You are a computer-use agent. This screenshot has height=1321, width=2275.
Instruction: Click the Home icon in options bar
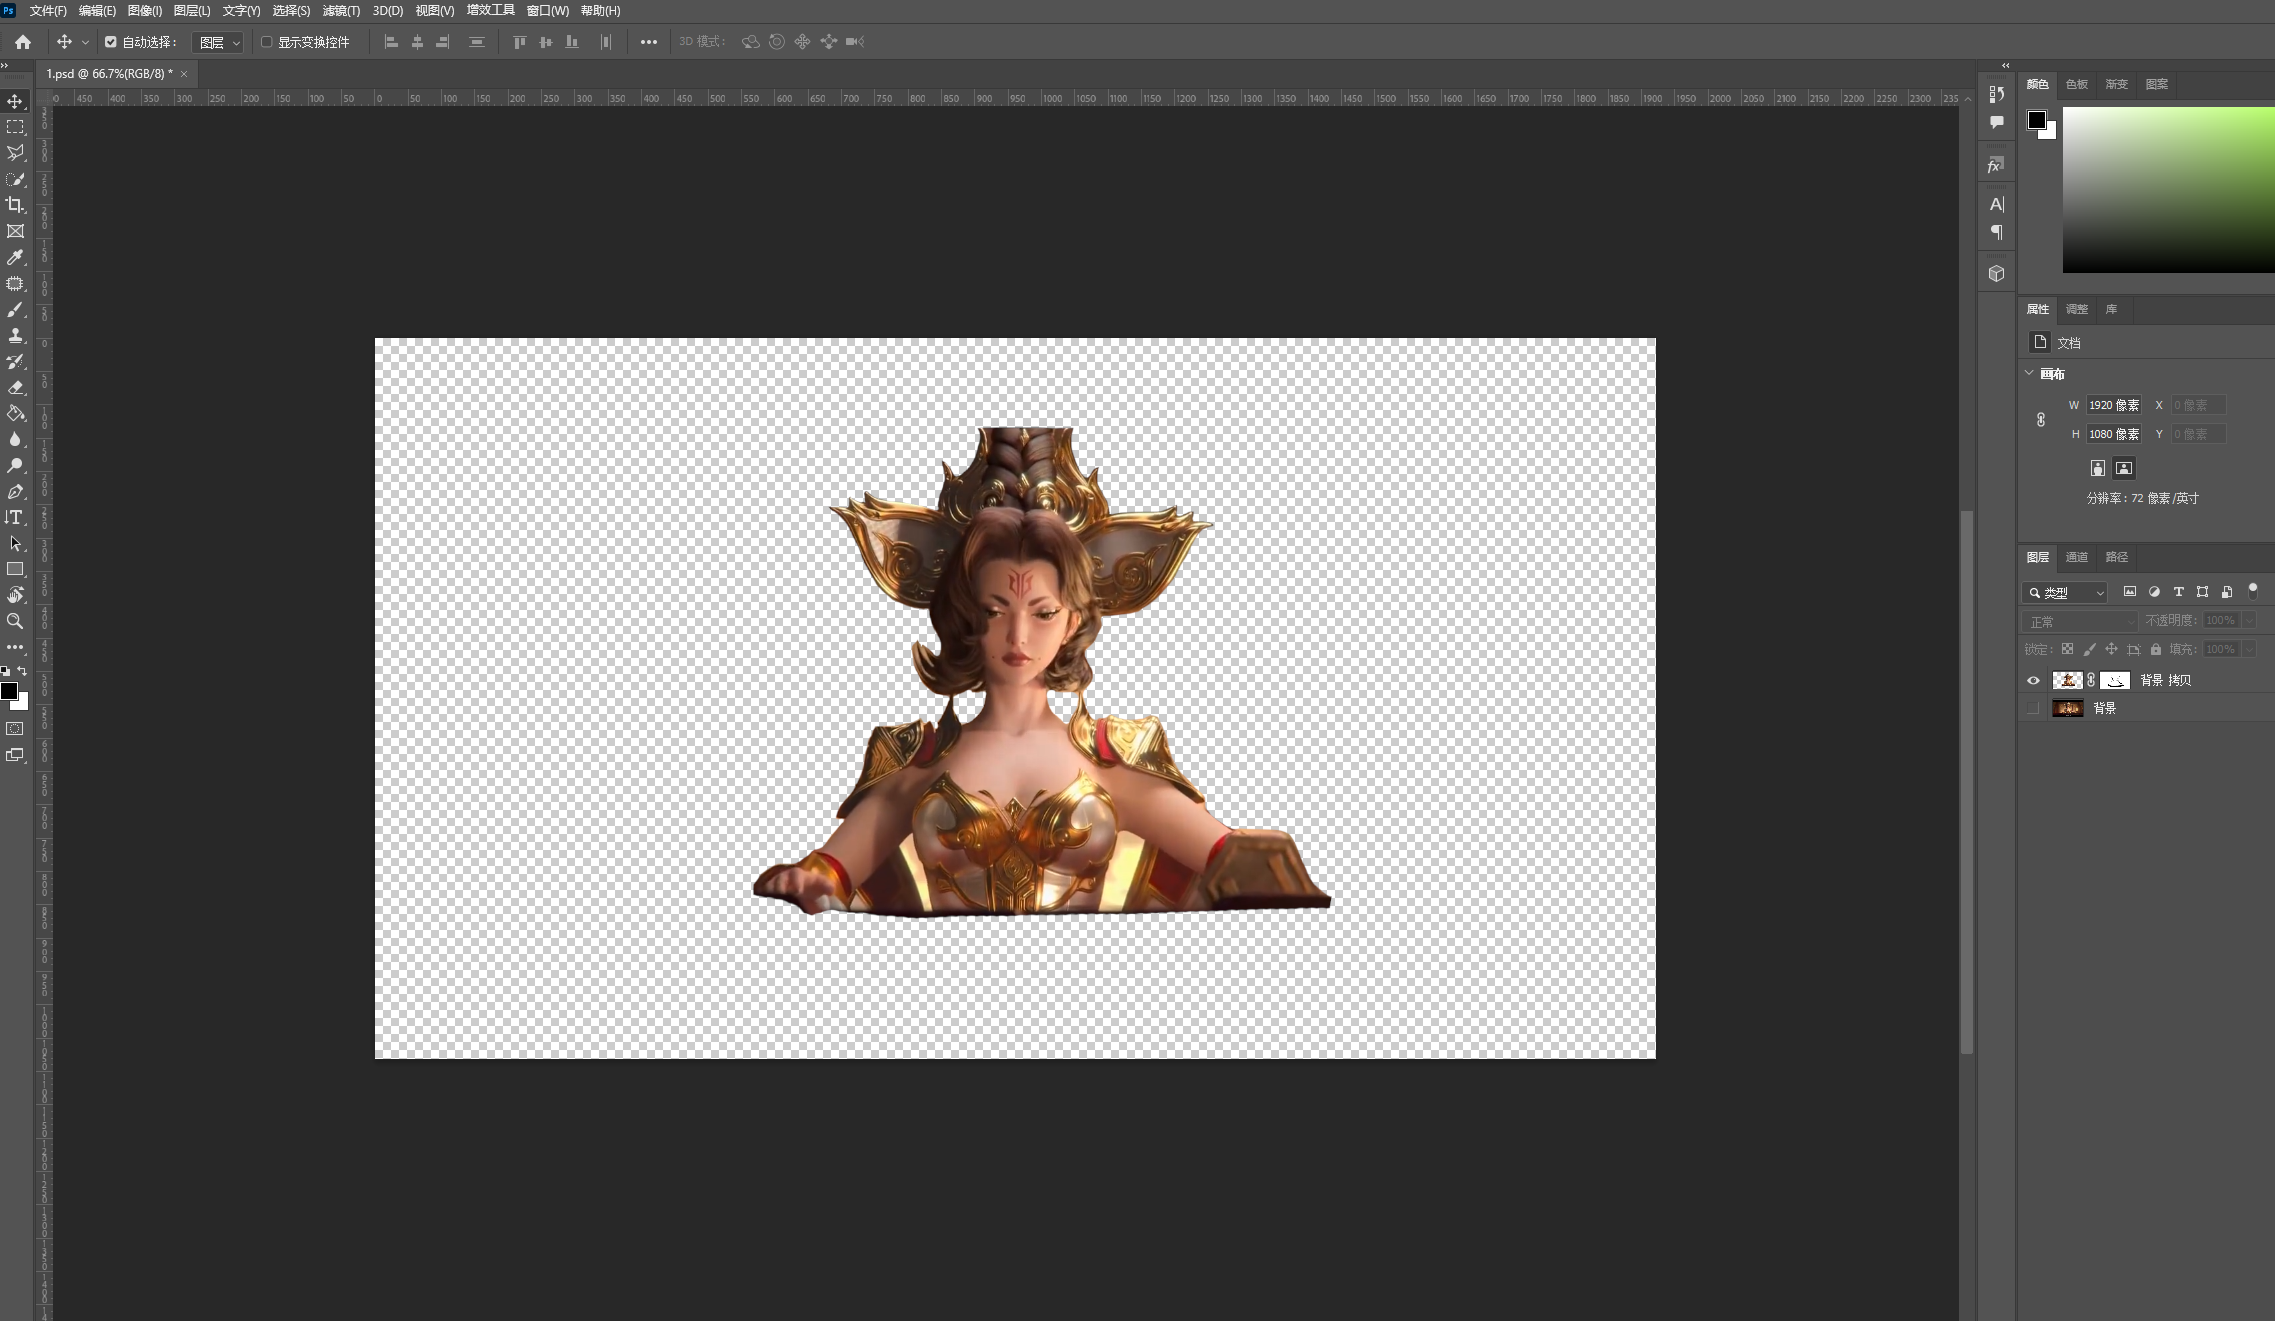[23, 42]
